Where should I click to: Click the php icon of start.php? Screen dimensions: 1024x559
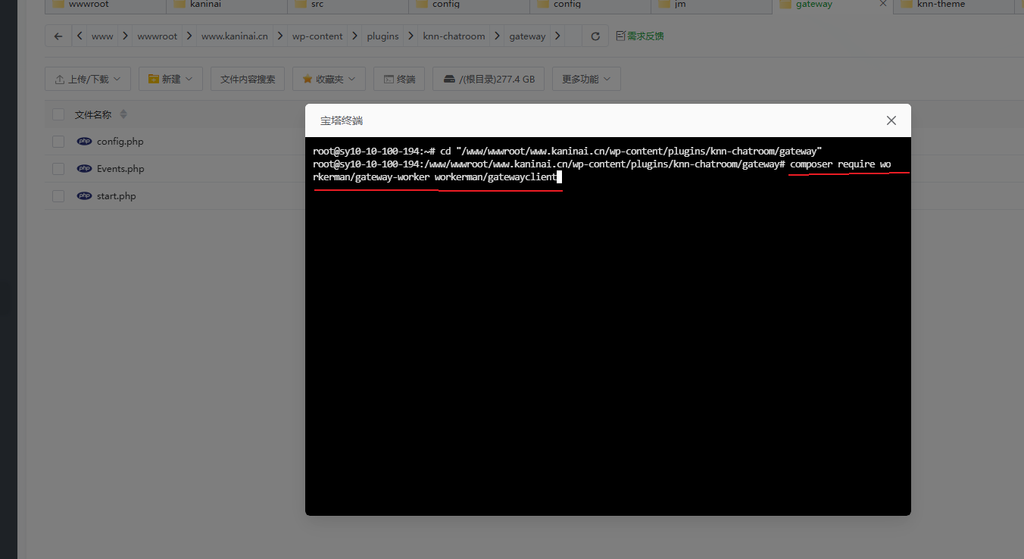coord(84,196)
